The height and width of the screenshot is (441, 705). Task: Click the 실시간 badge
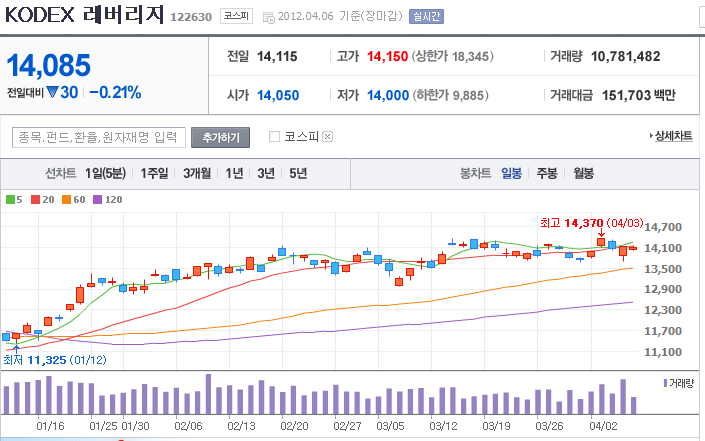click(426, 17)
